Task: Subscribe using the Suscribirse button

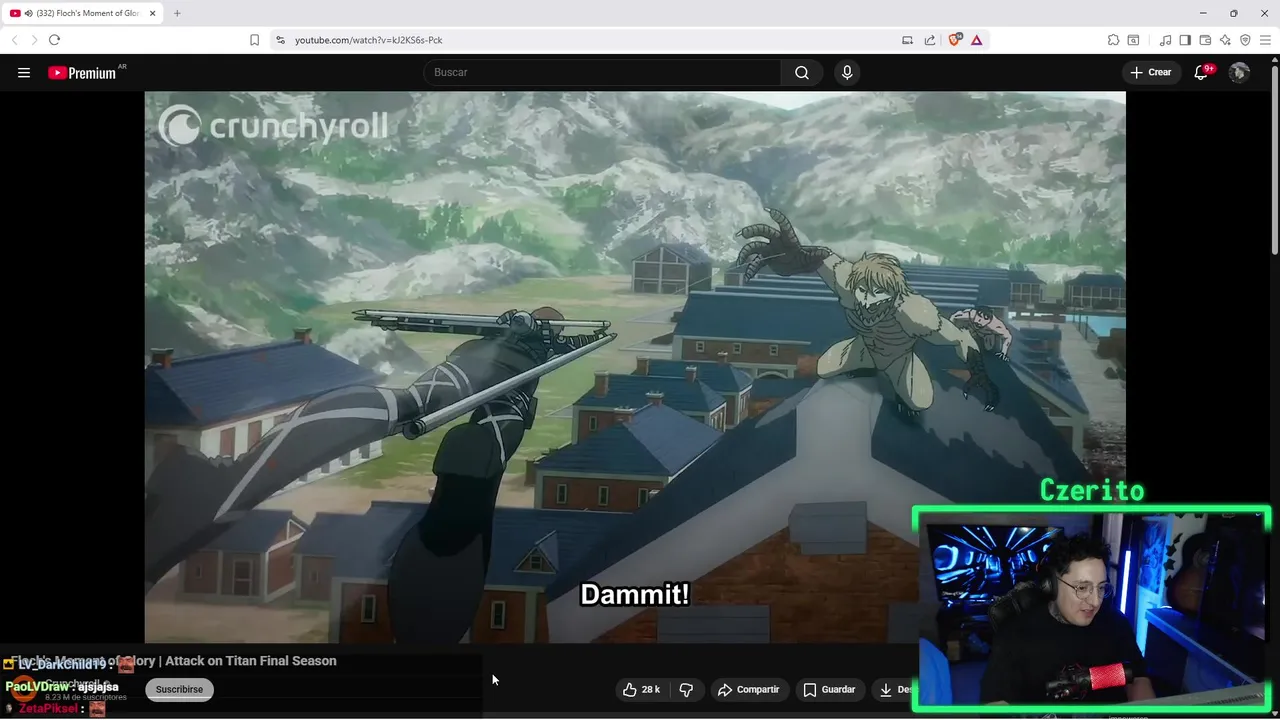Action: (x=179, y=689)
